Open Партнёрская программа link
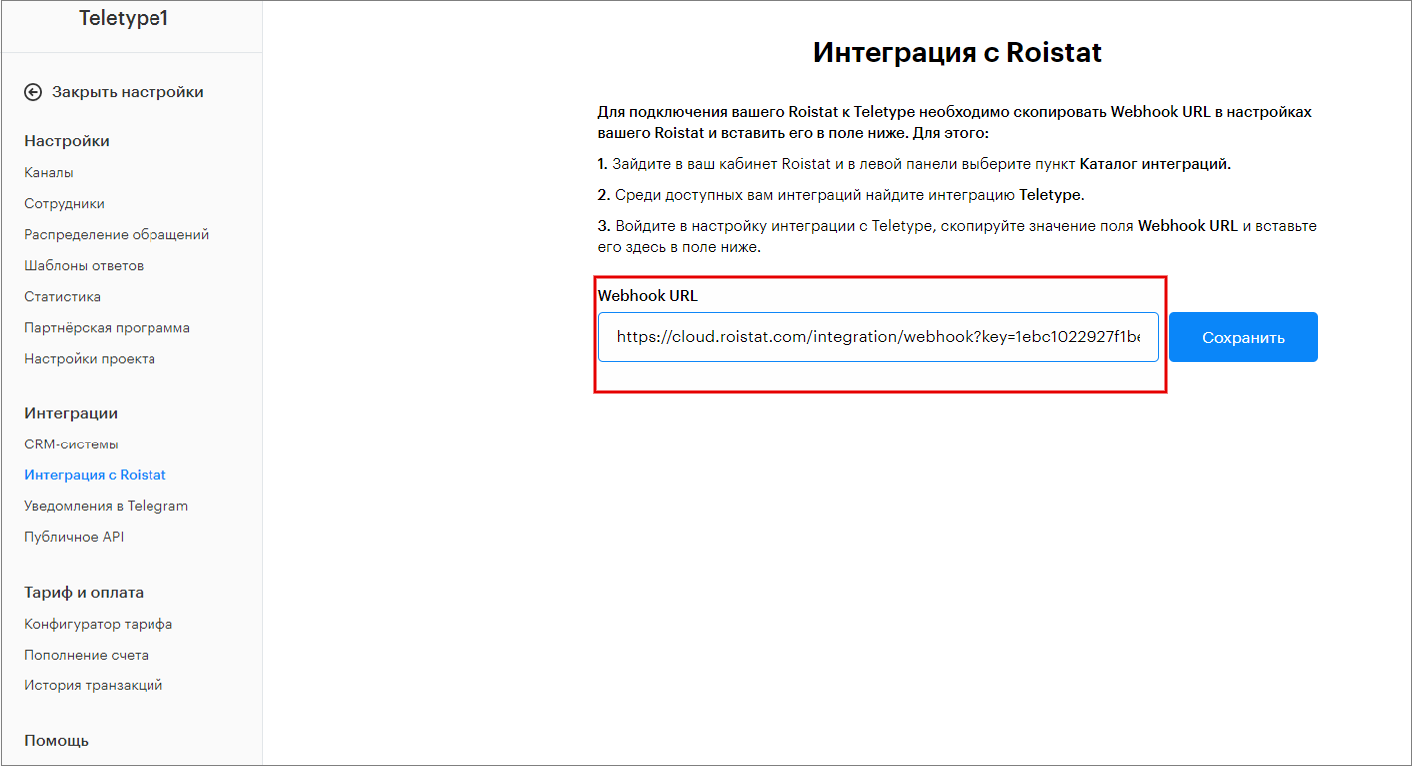1415x766 pixels. [x=107, y=328]
